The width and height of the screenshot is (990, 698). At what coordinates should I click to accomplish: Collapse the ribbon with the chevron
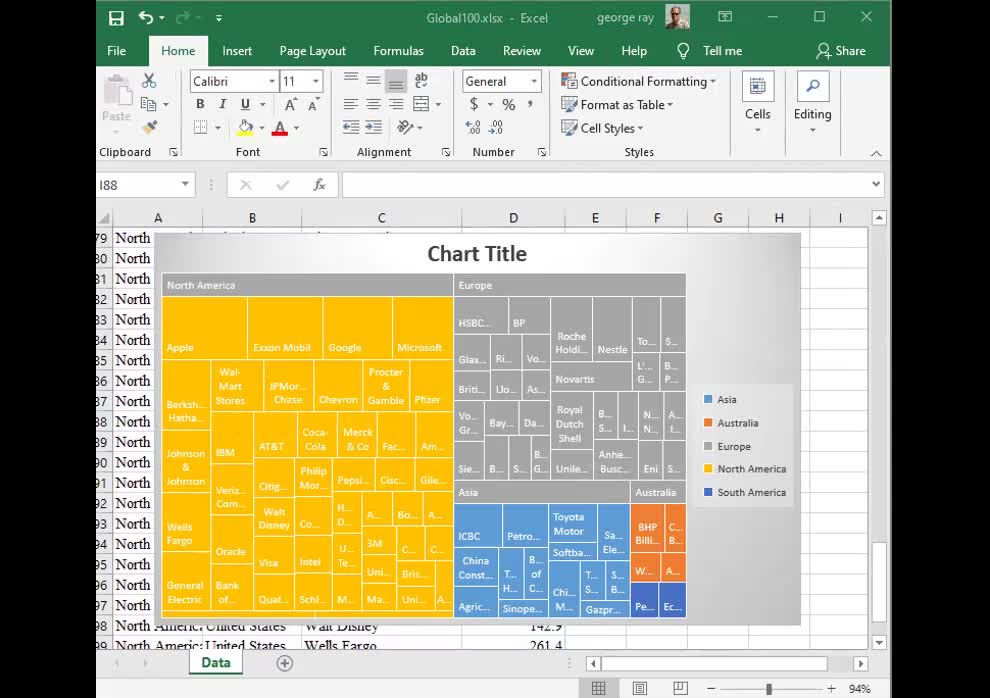coord(876,153)
